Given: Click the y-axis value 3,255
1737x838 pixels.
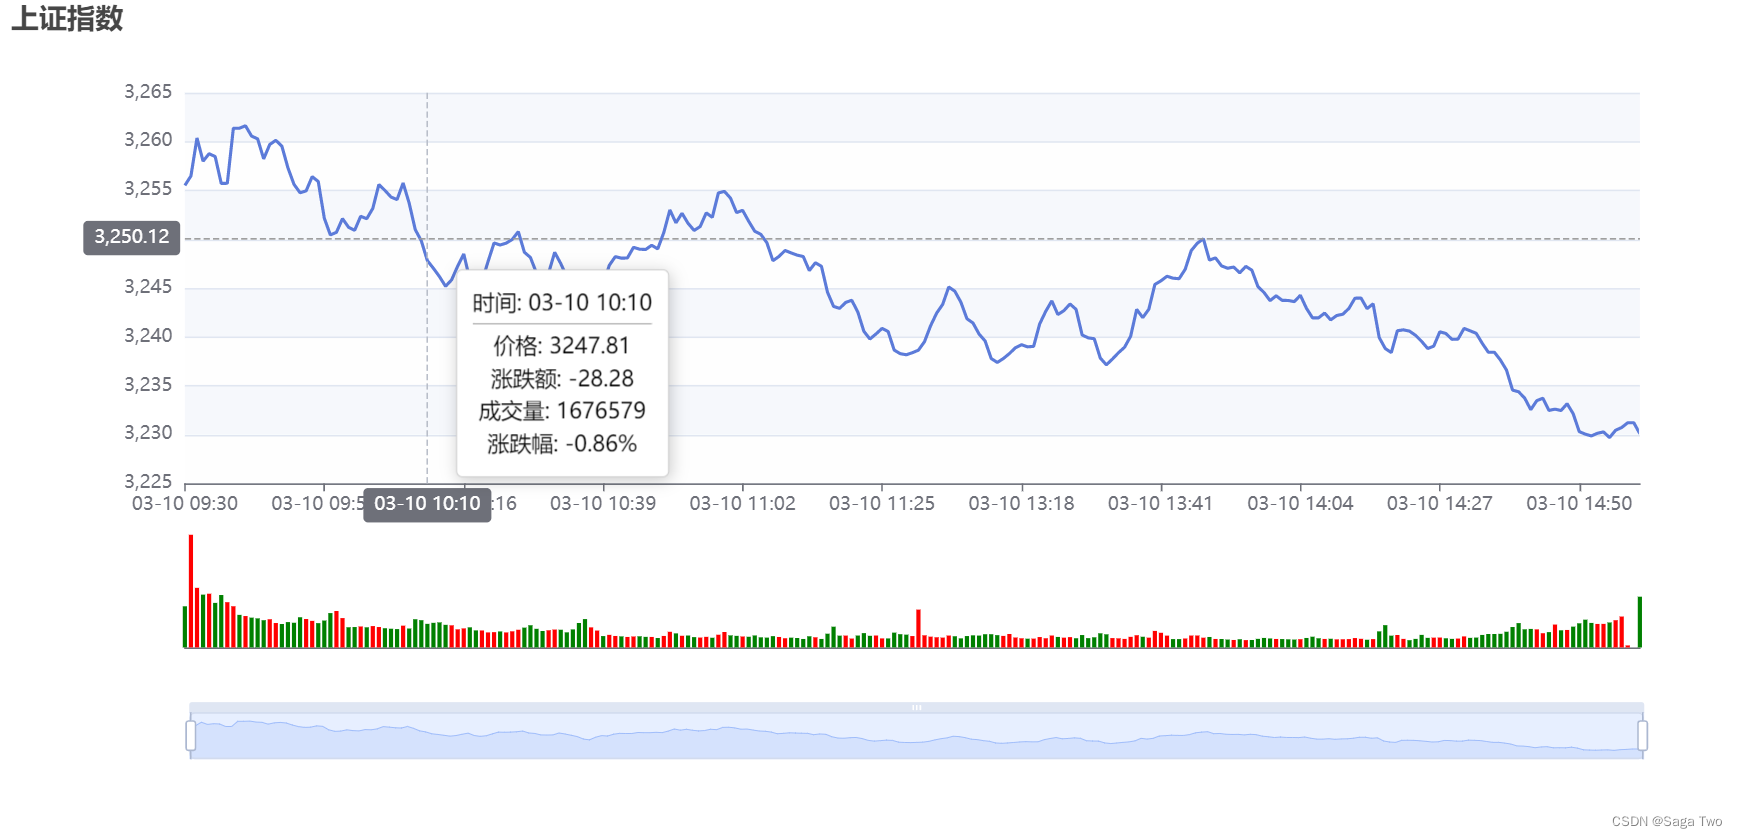Looking at the screenshot, I should [x=148, y=189].
